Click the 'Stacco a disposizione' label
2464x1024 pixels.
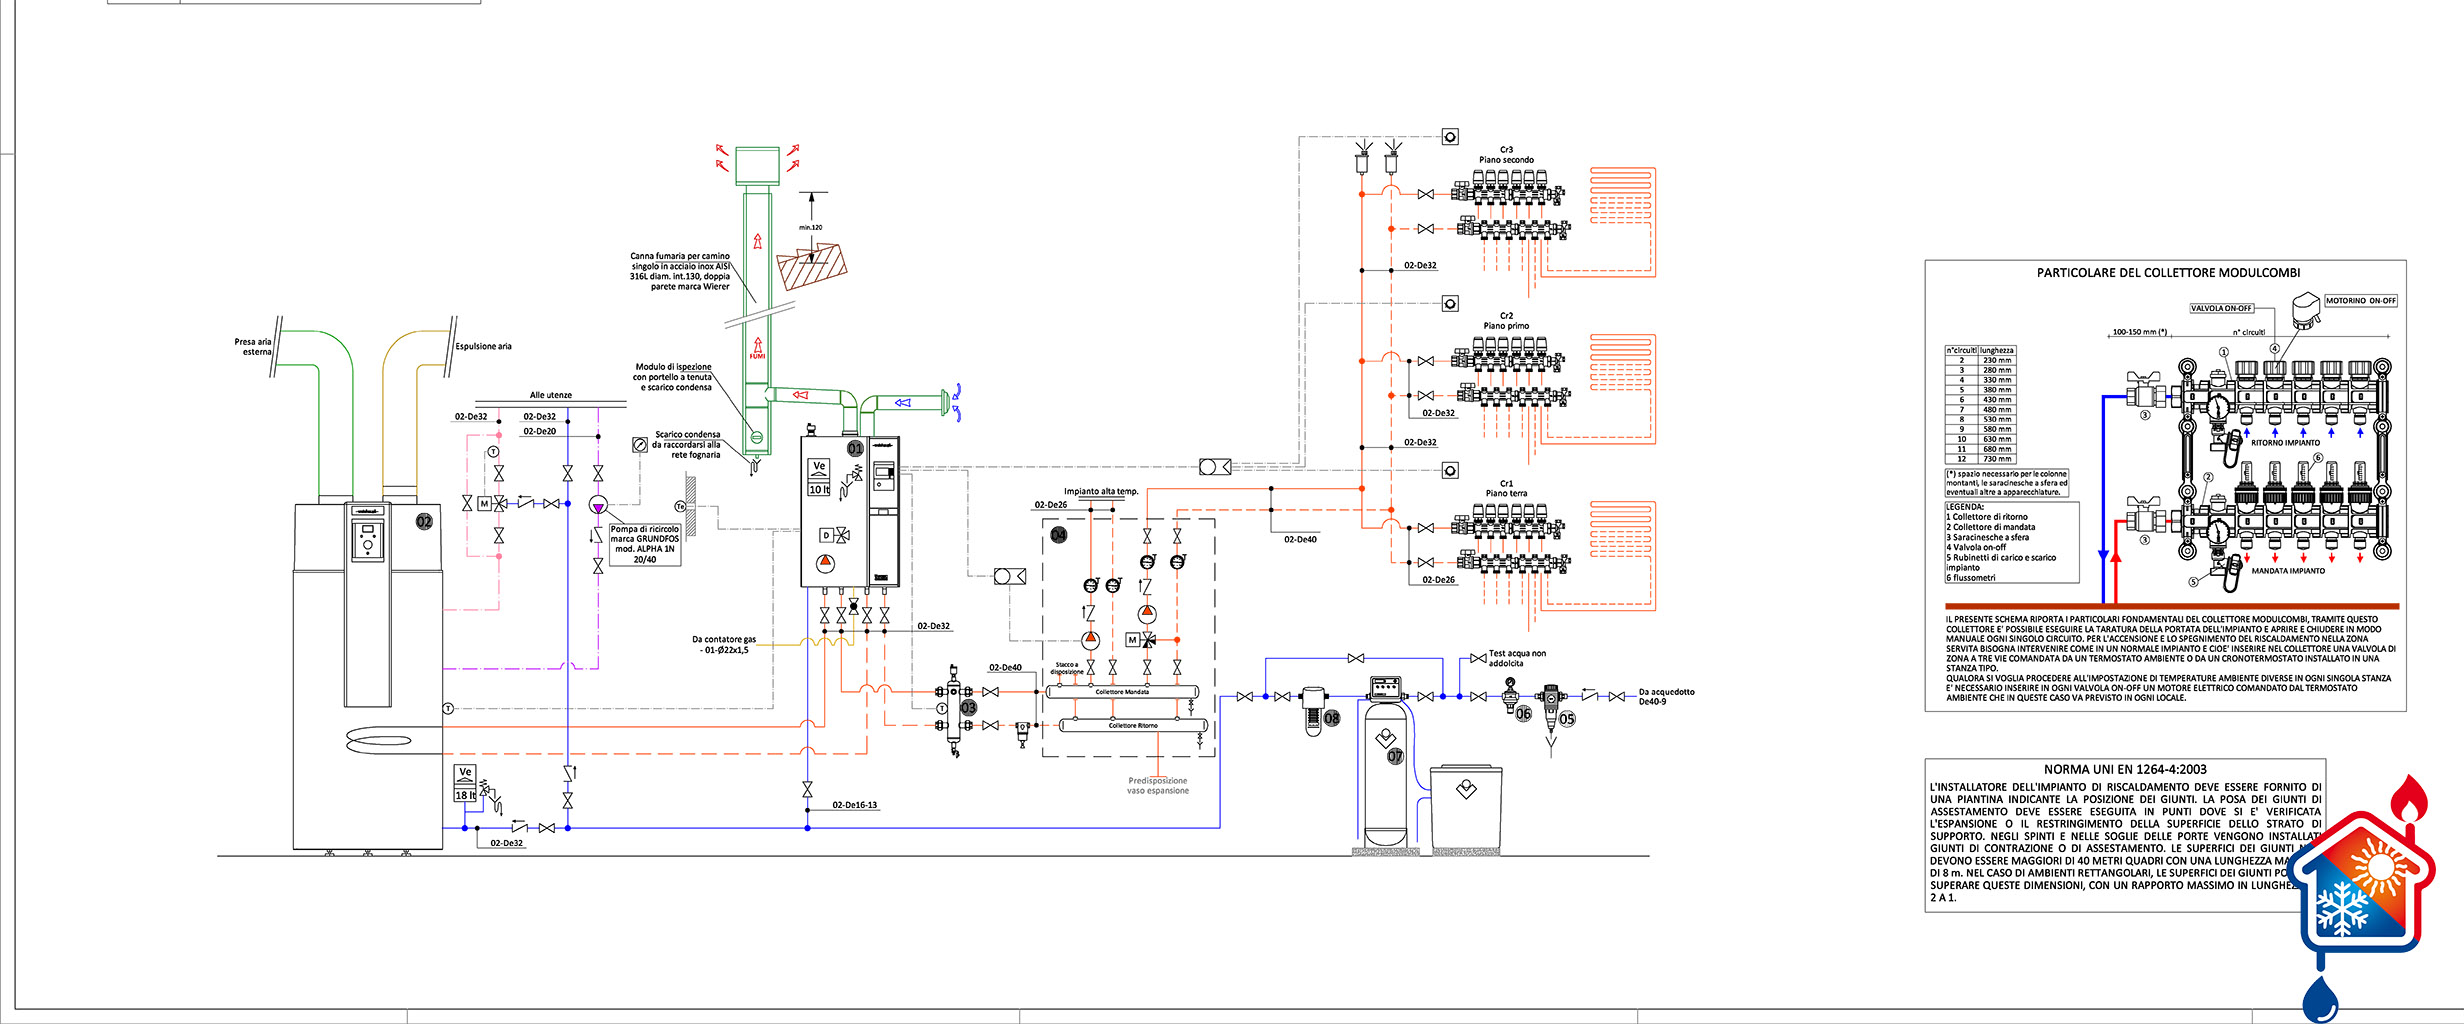pyautogui.click(x=1067, y=668)
